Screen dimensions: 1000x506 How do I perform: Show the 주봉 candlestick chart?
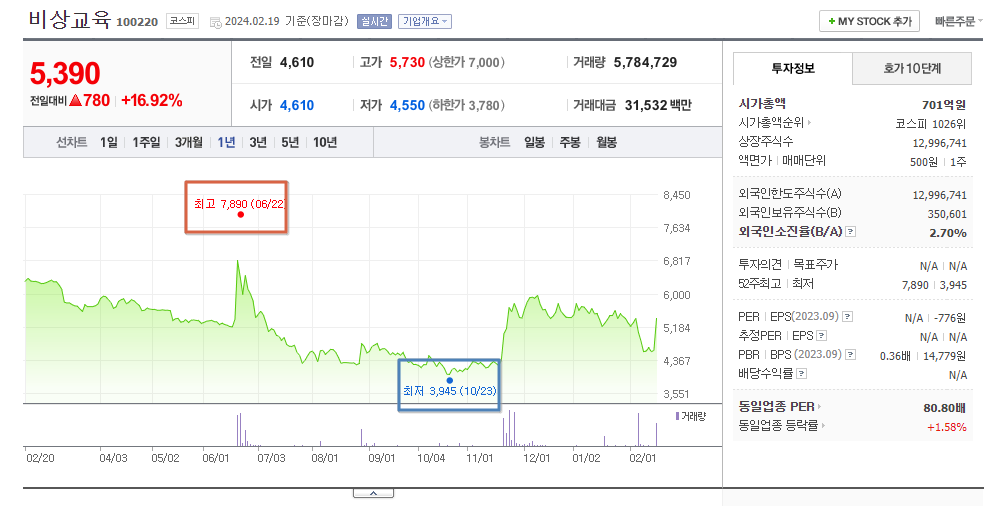click(570, 142)
